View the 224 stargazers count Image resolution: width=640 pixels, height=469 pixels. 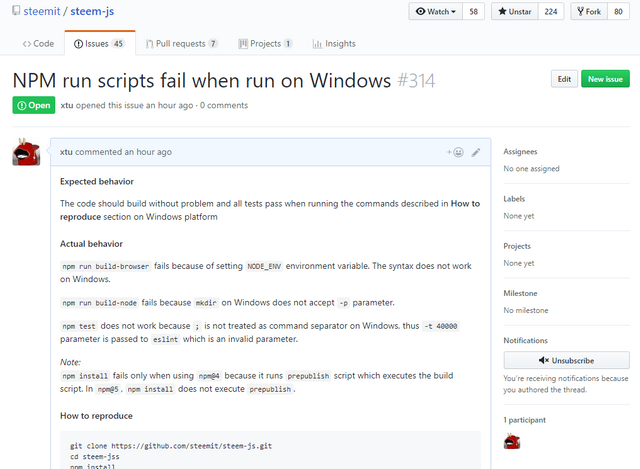click(x=551, y=11)
